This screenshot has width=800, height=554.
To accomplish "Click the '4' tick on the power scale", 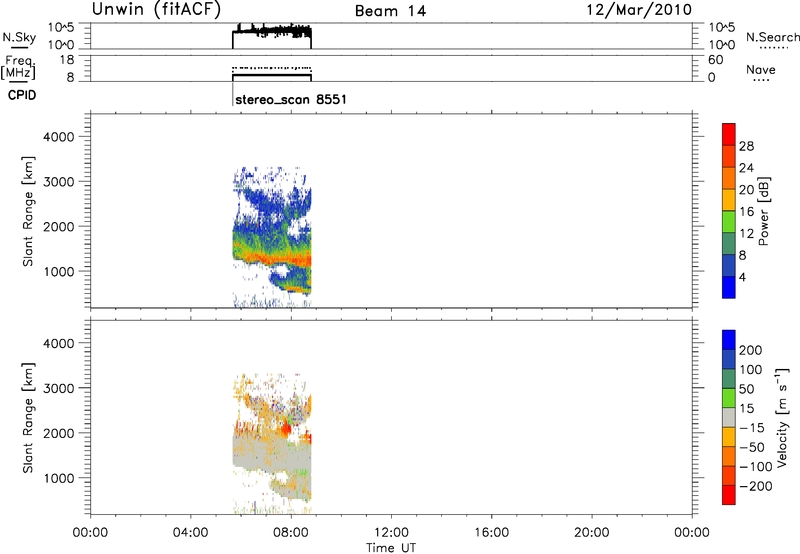I will pos(742,277).
